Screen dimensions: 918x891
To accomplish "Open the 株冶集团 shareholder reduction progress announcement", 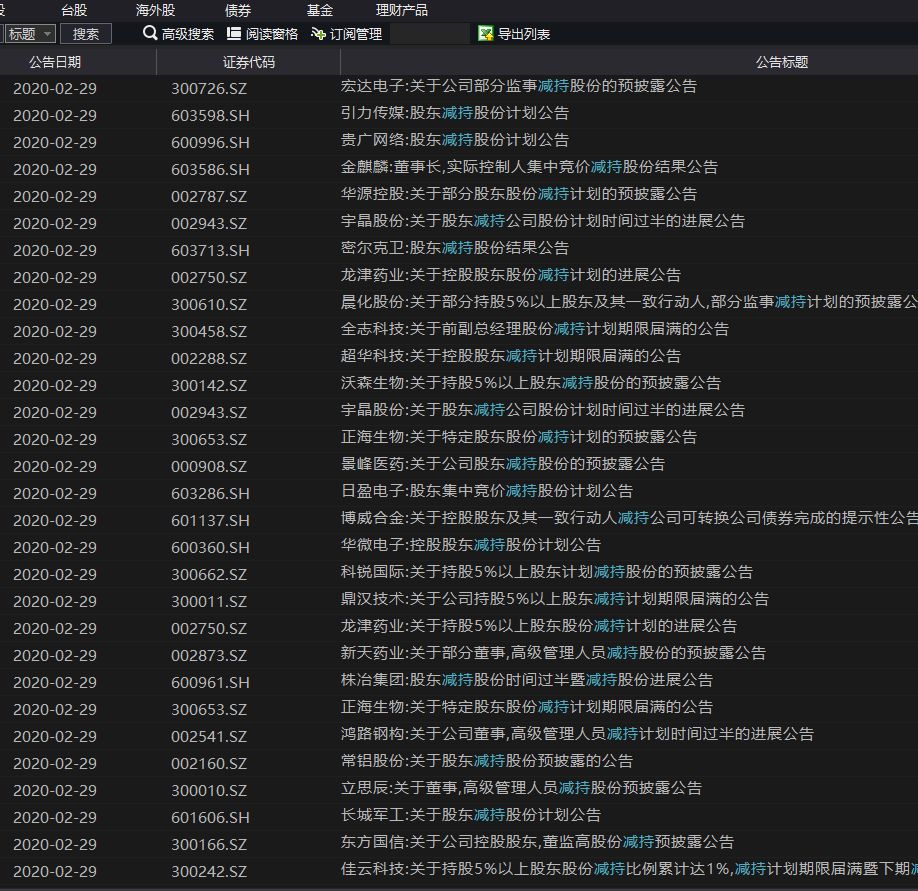I will tap(526, 680).
